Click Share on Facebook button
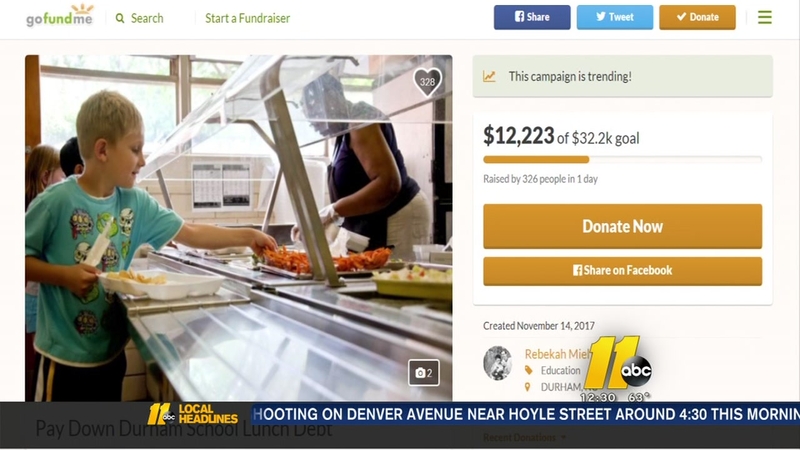 [x=622, y=270]
